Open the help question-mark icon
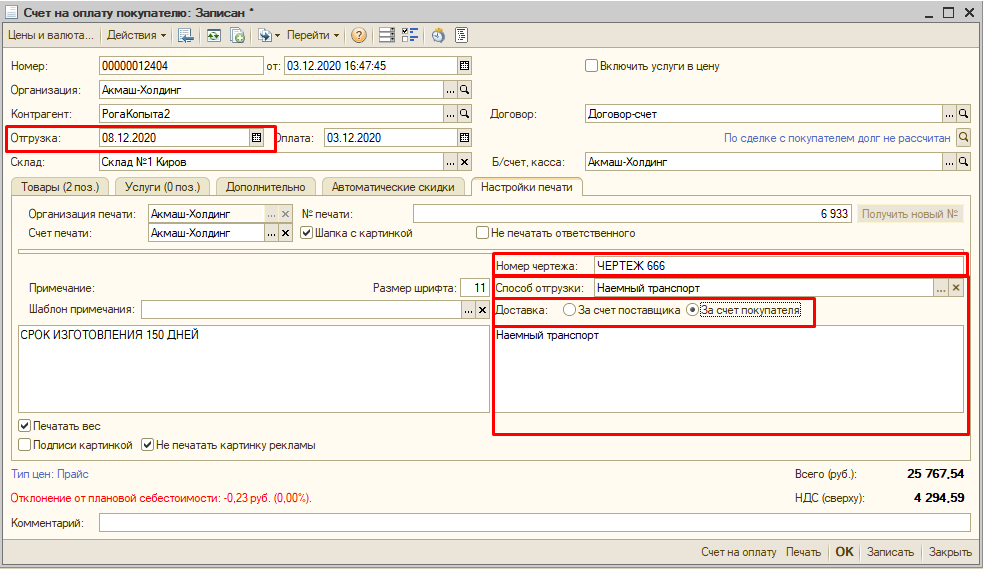Viewport: 983px width, 569px height. click(x=359, y=35)
